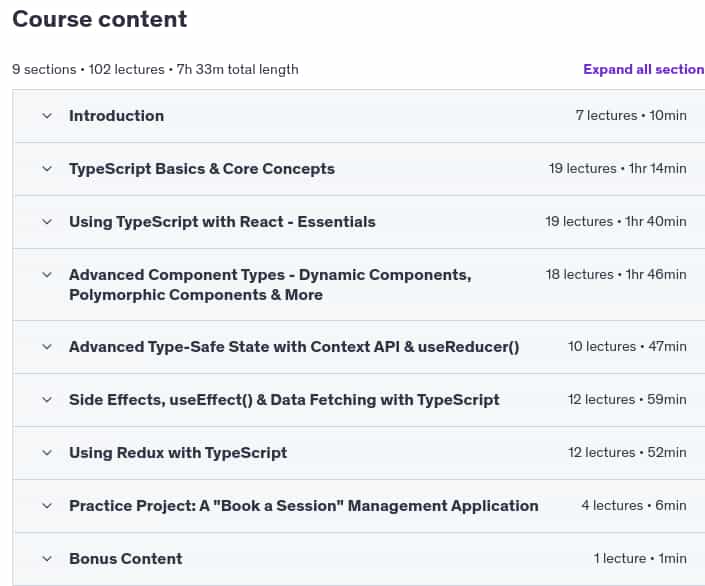The height and width of the screenshot is (586, 705).
Task: Expand the Practice Project section chevron
Action: pos(47,506)
